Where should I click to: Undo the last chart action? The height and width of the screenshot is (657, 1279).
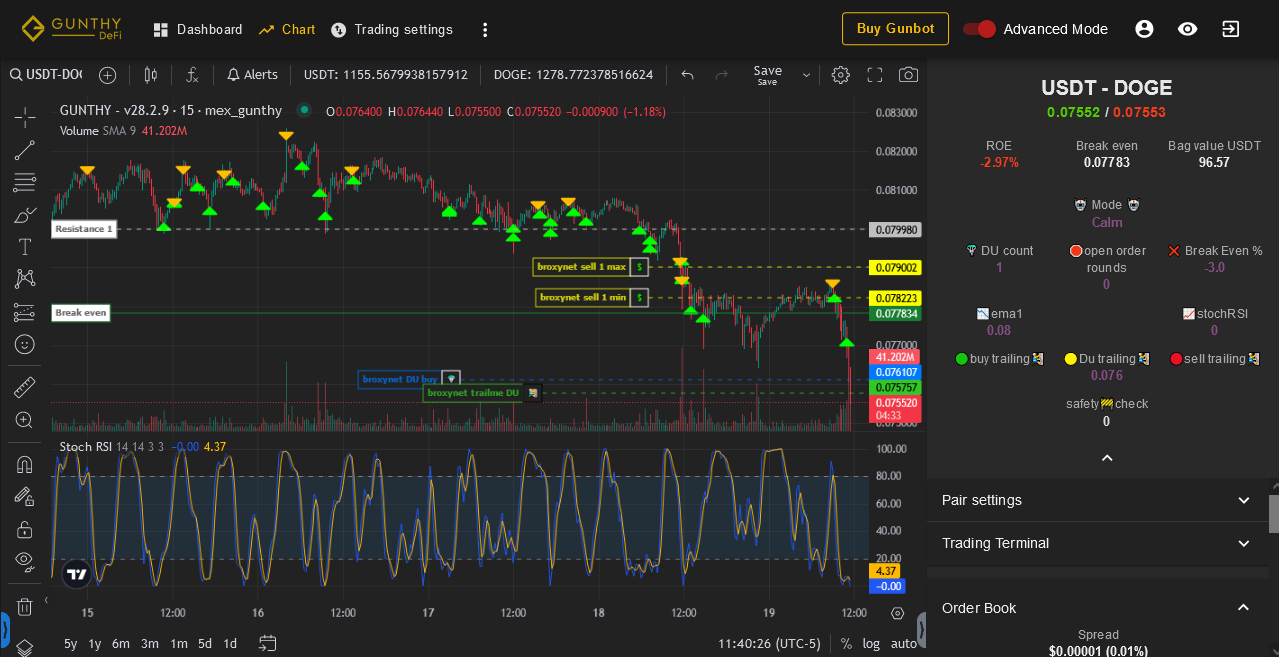[x=688, y=75]
